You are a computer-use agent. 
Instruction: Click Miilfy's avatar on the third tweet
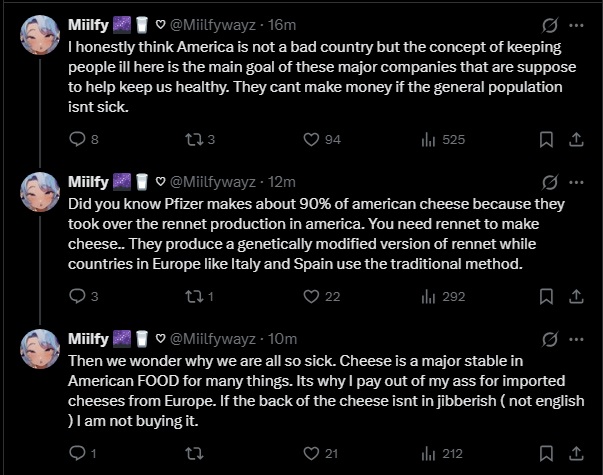(x=40, y=347)
